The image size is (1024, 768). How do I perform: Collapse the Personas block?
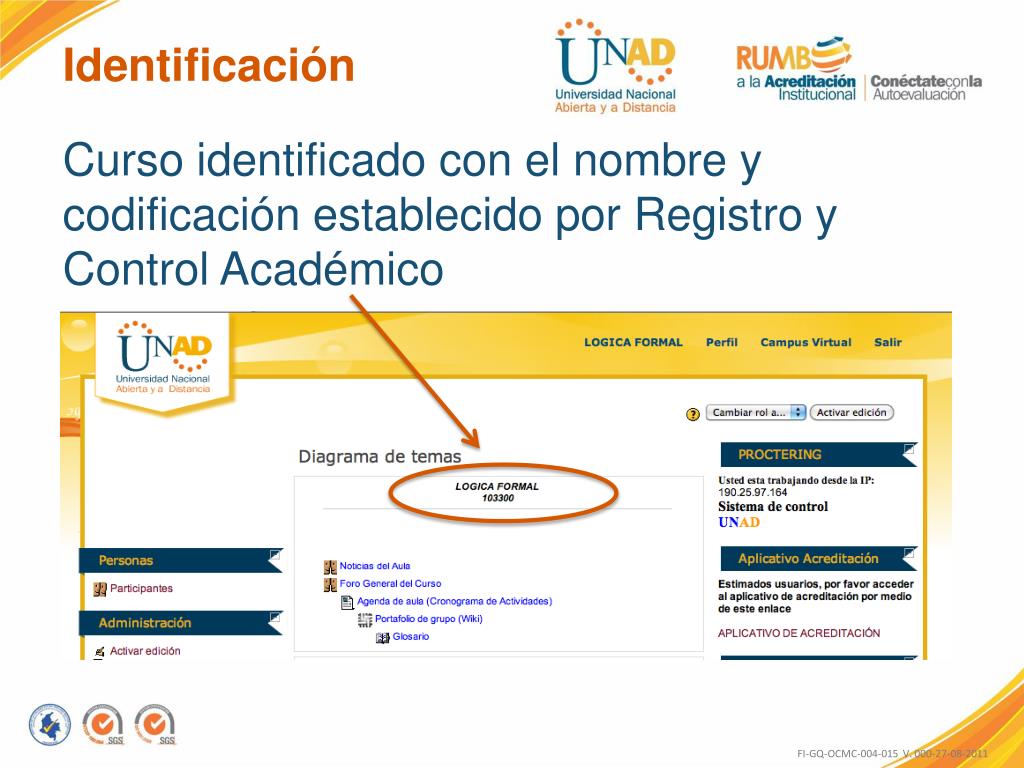276,554
